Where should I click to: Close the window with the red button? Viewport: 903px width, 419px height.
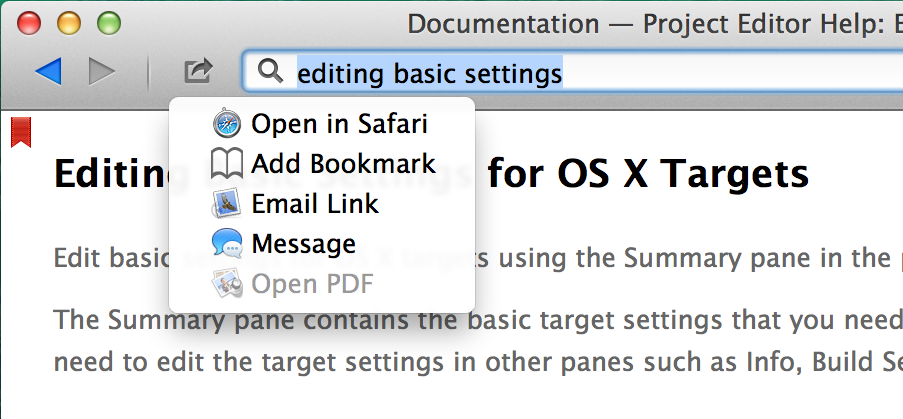point(28,24)
